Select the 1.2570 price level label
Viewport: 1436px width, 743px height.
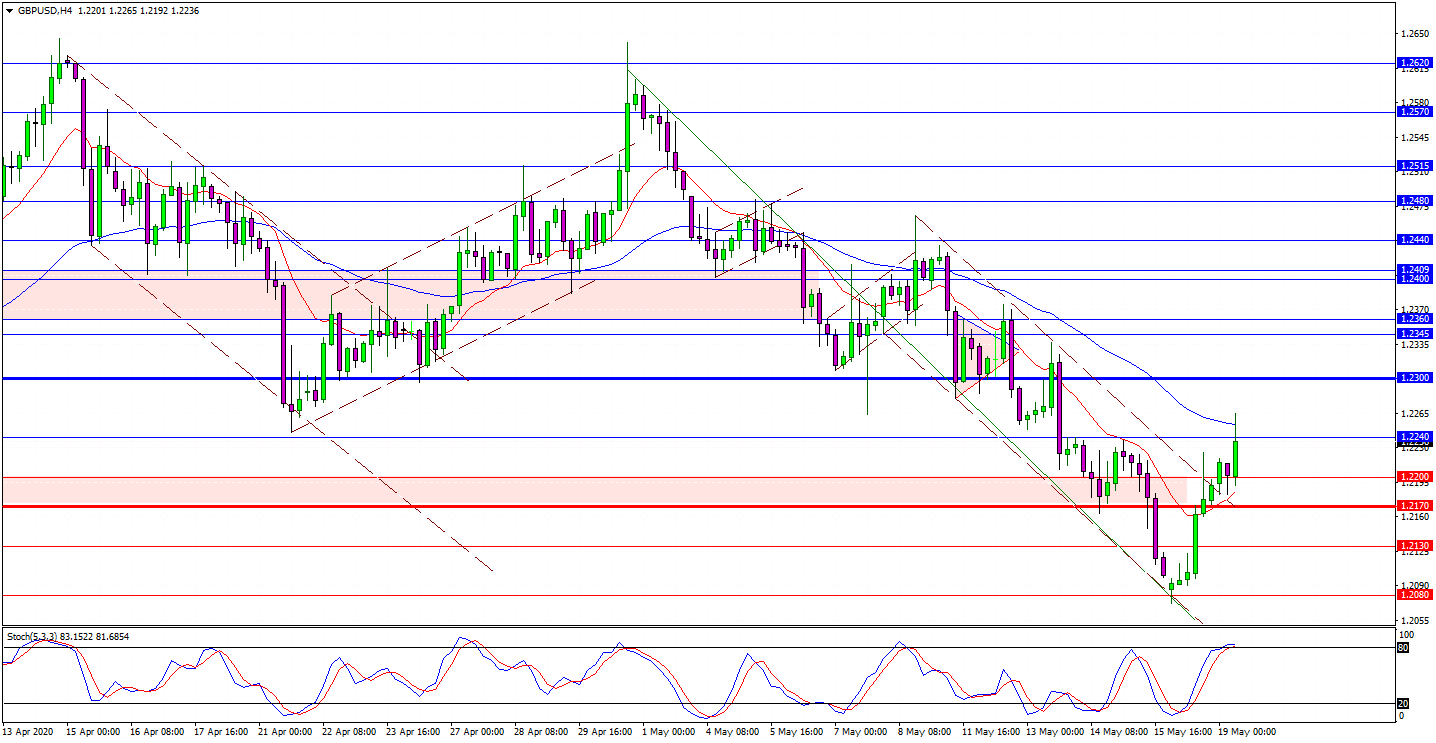coord(1414,112)
